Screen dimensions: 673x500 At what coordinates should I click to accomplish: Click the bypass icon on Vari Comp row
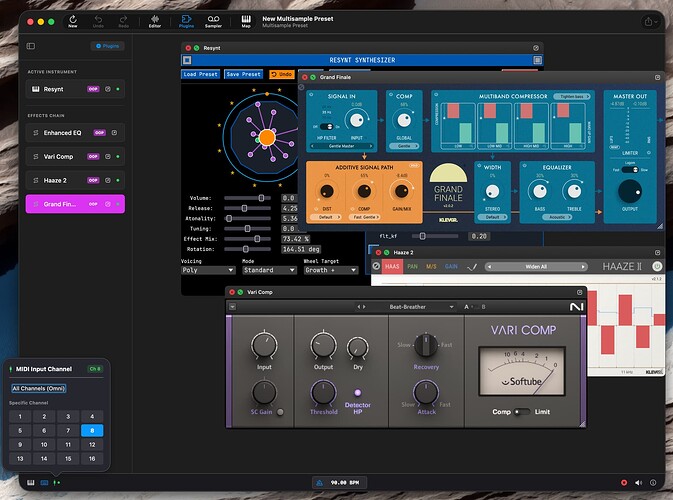(x=108, y=156)
